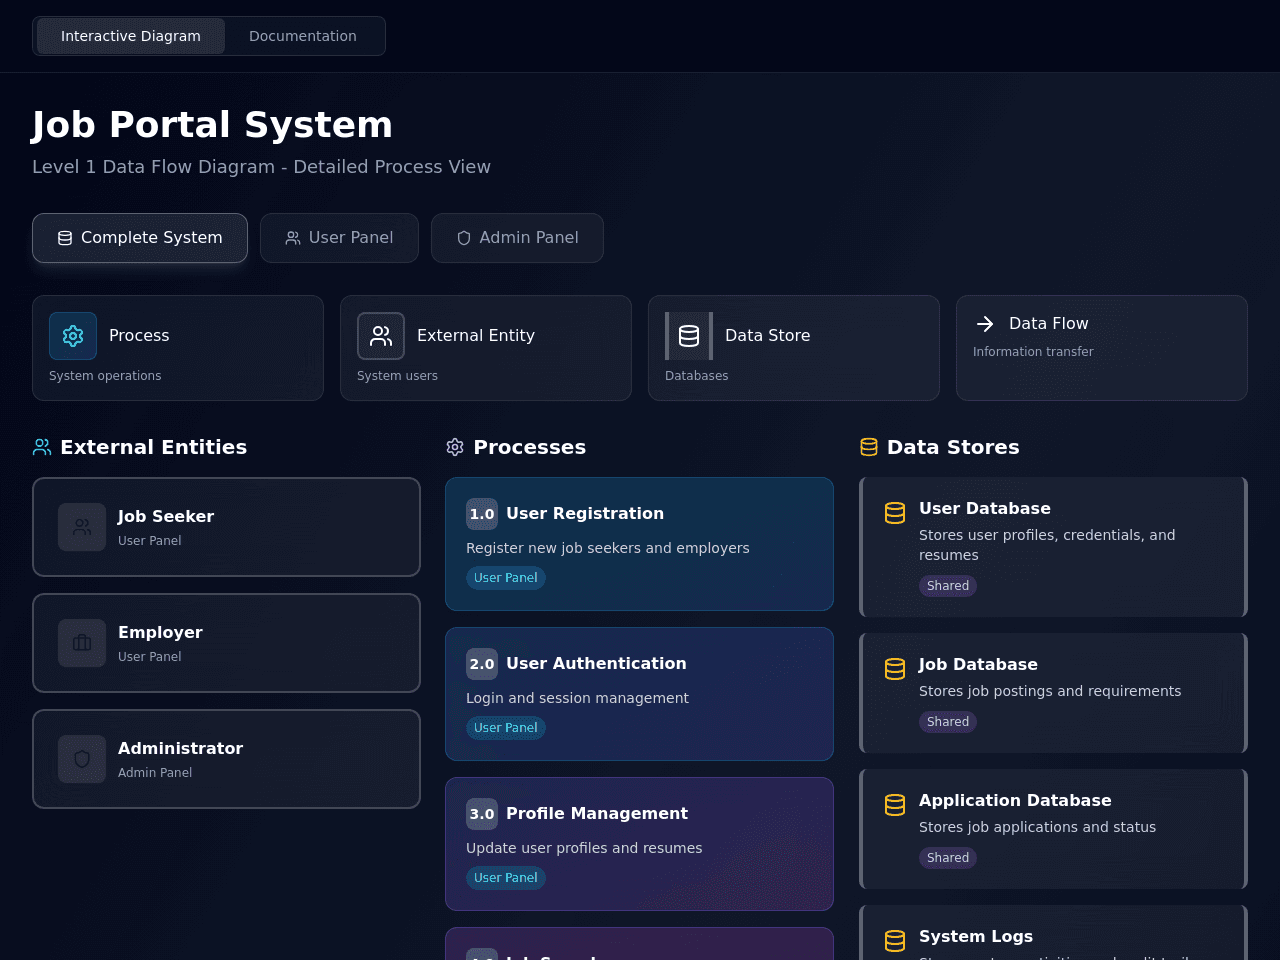Click the Level 1 Data Flow Diagram subtitle

261,167
